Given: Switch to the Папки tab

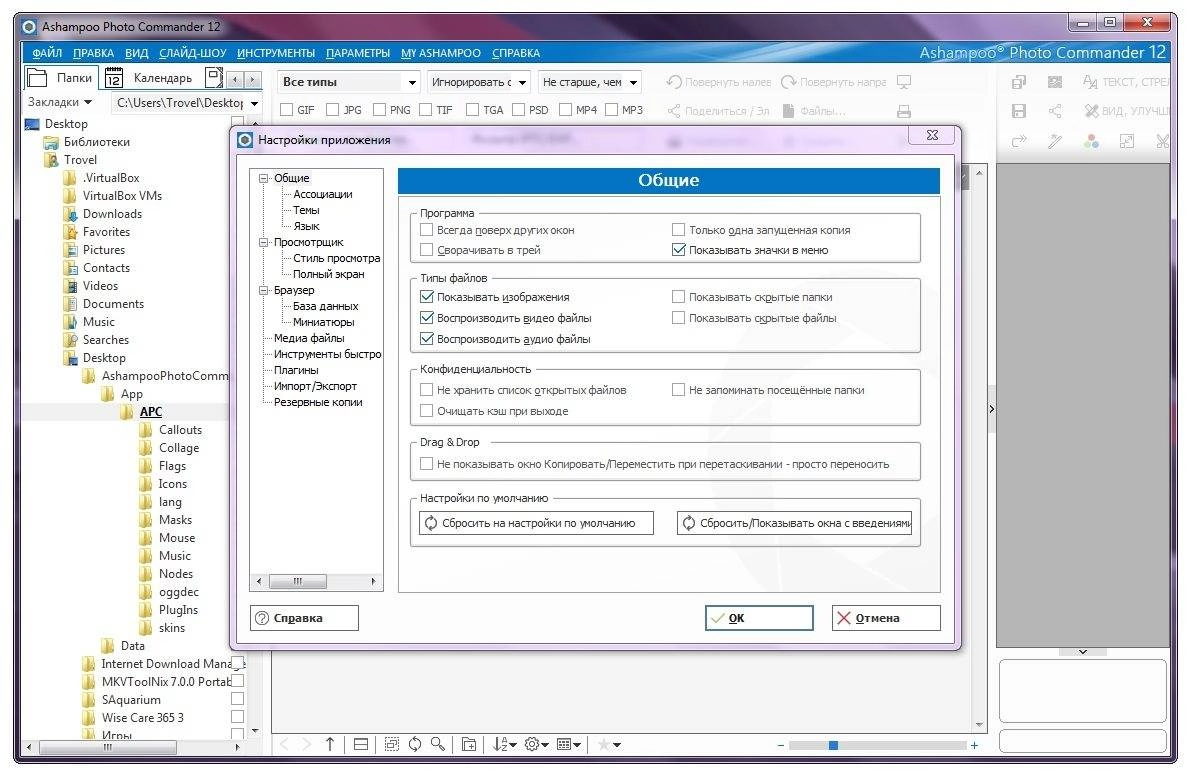Looking at the screenshot, I should coord(61,78).
